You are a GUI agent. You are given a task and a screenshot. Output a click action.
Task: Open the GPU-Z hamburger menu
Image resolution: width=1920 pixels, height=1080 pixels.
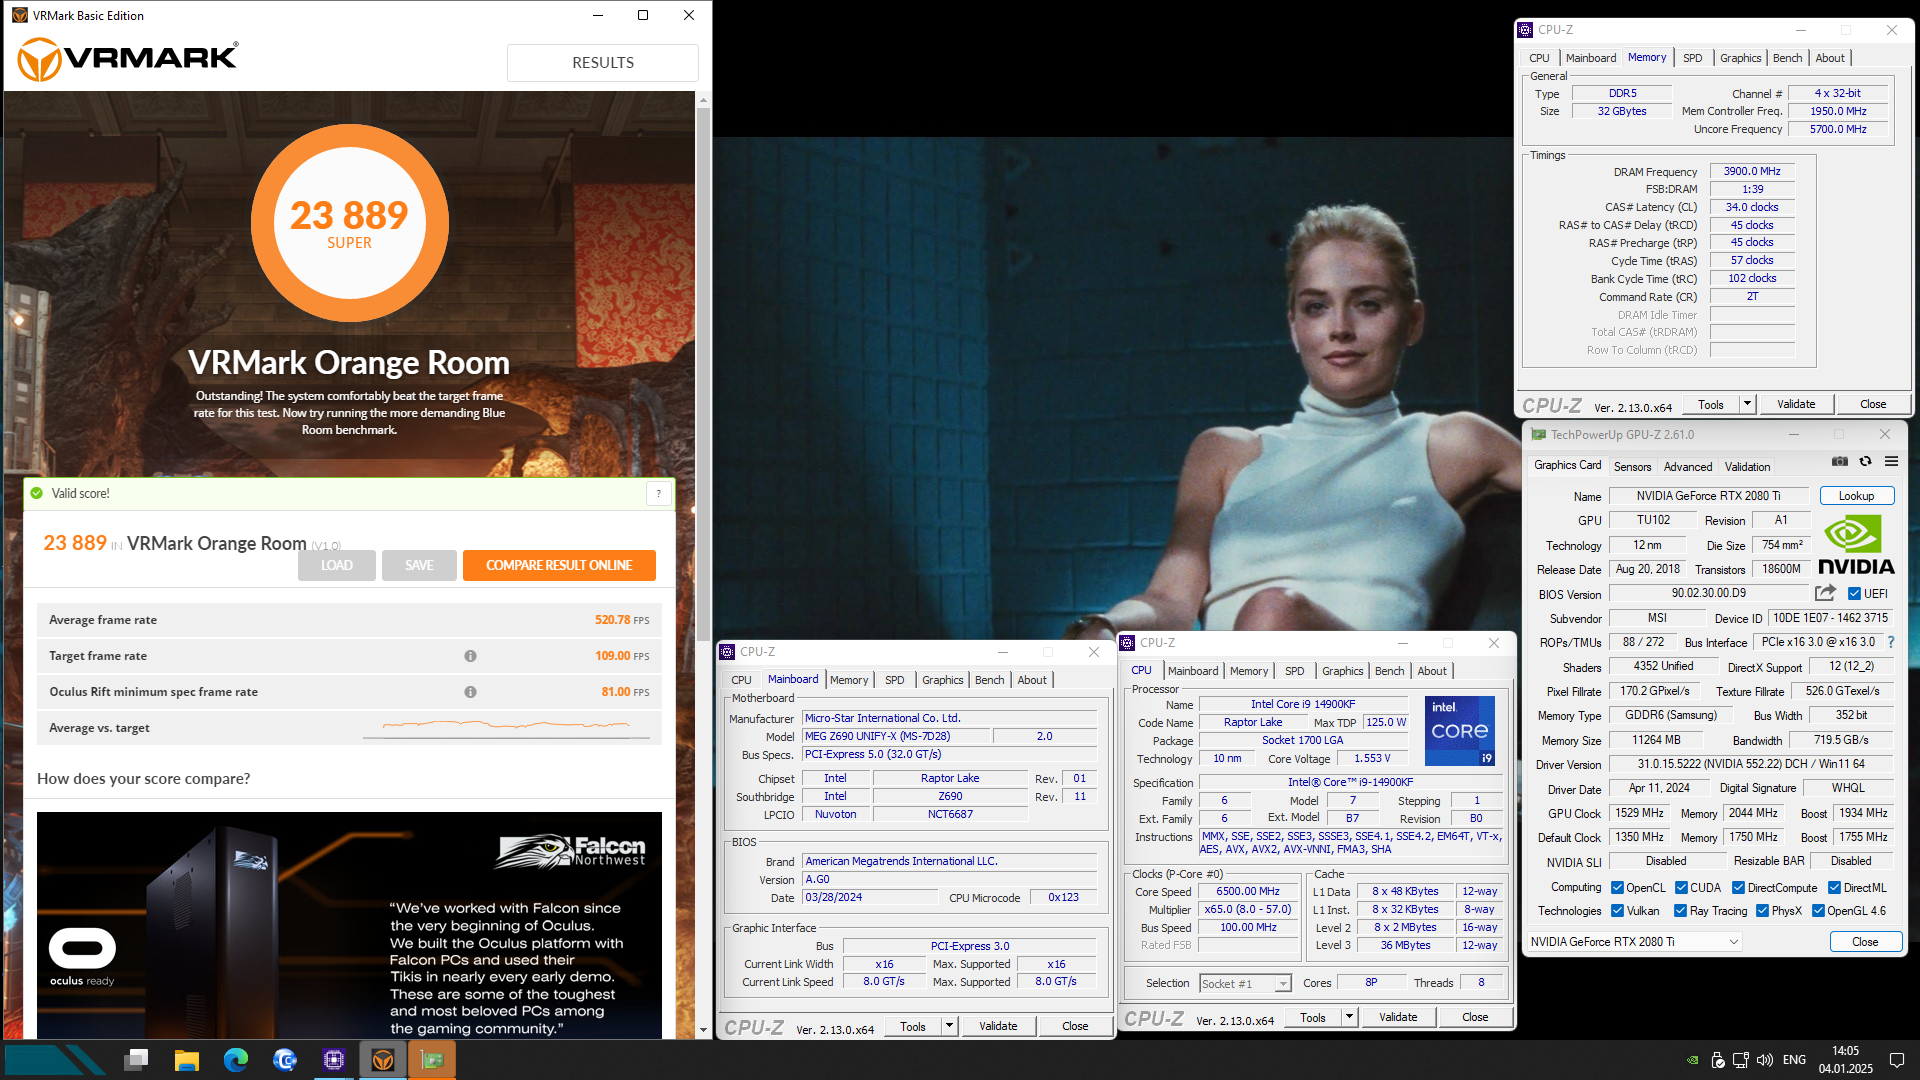click(x=1891, y=462)
